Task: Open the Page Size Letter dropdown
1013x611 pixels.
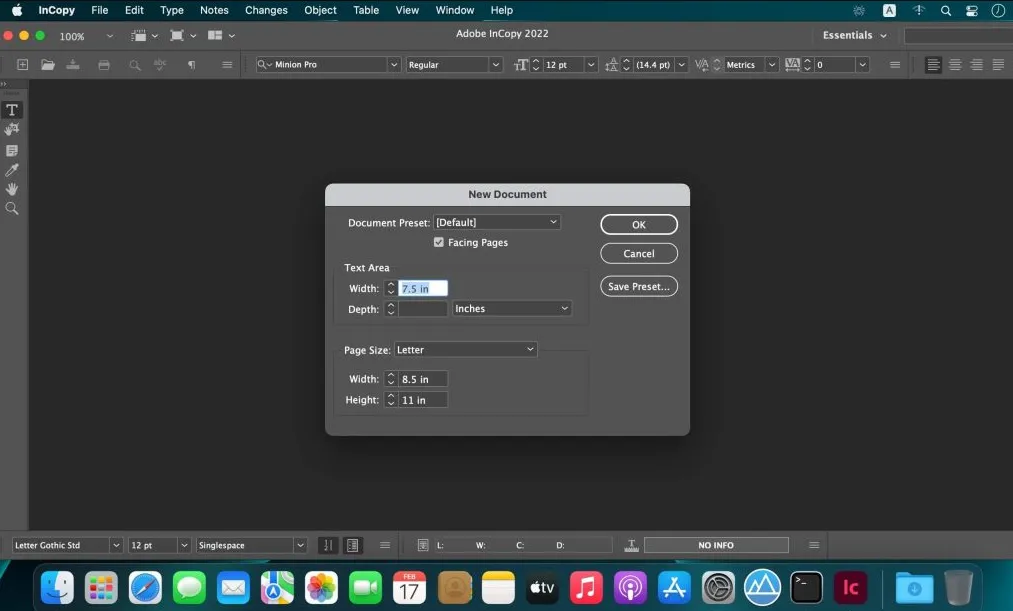Action: pos(466,349)
